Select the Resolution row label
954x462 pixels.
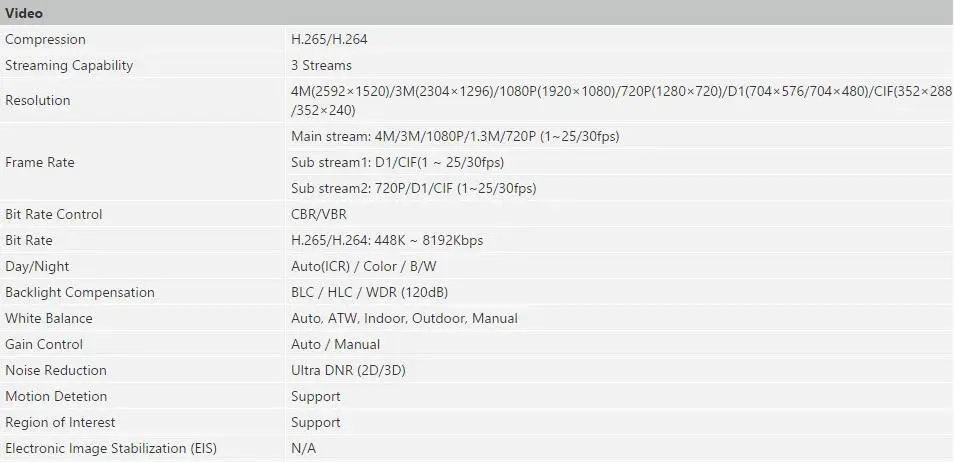tap(38, 100)
